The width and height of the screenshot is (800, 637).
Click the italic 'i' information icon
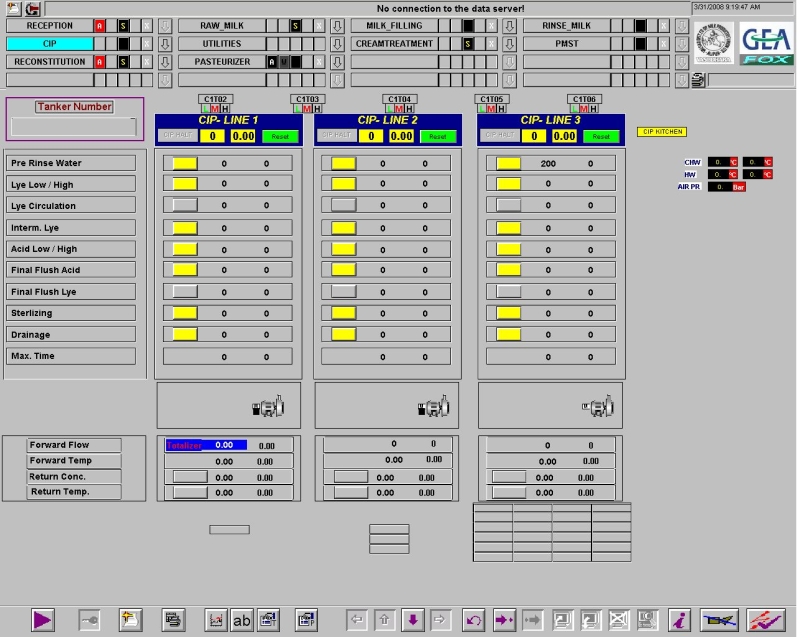point(679,620)
